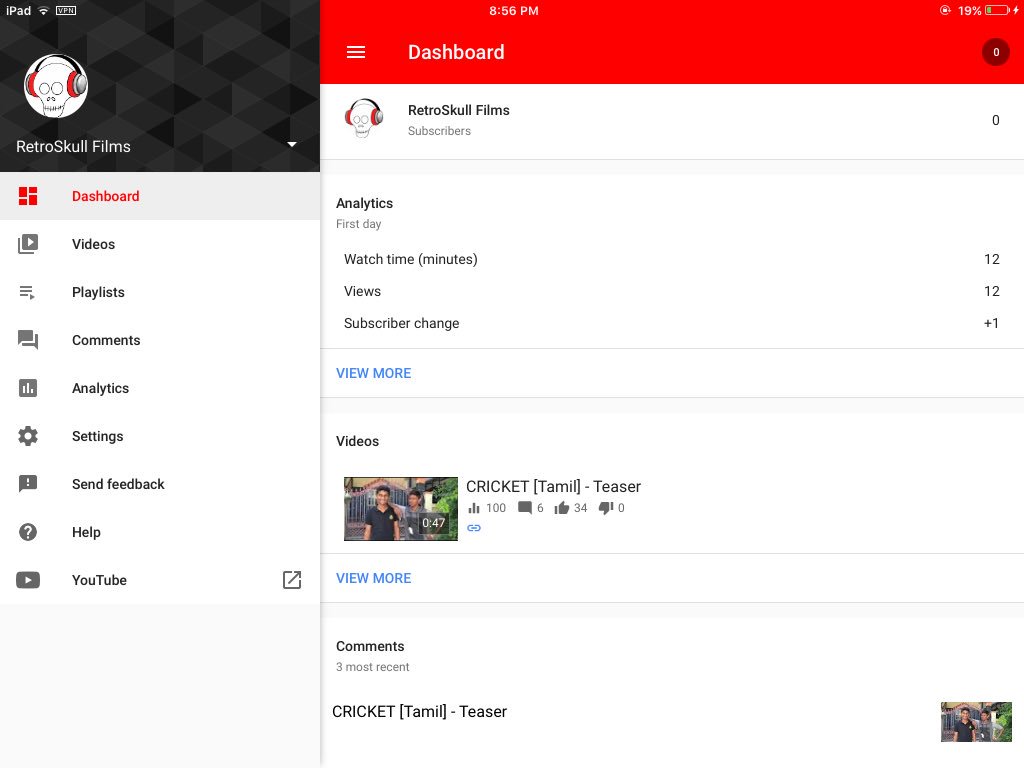1024x768 pixels.
Task: Open the hamburger menu icon
Action: (x=356, y=52)
